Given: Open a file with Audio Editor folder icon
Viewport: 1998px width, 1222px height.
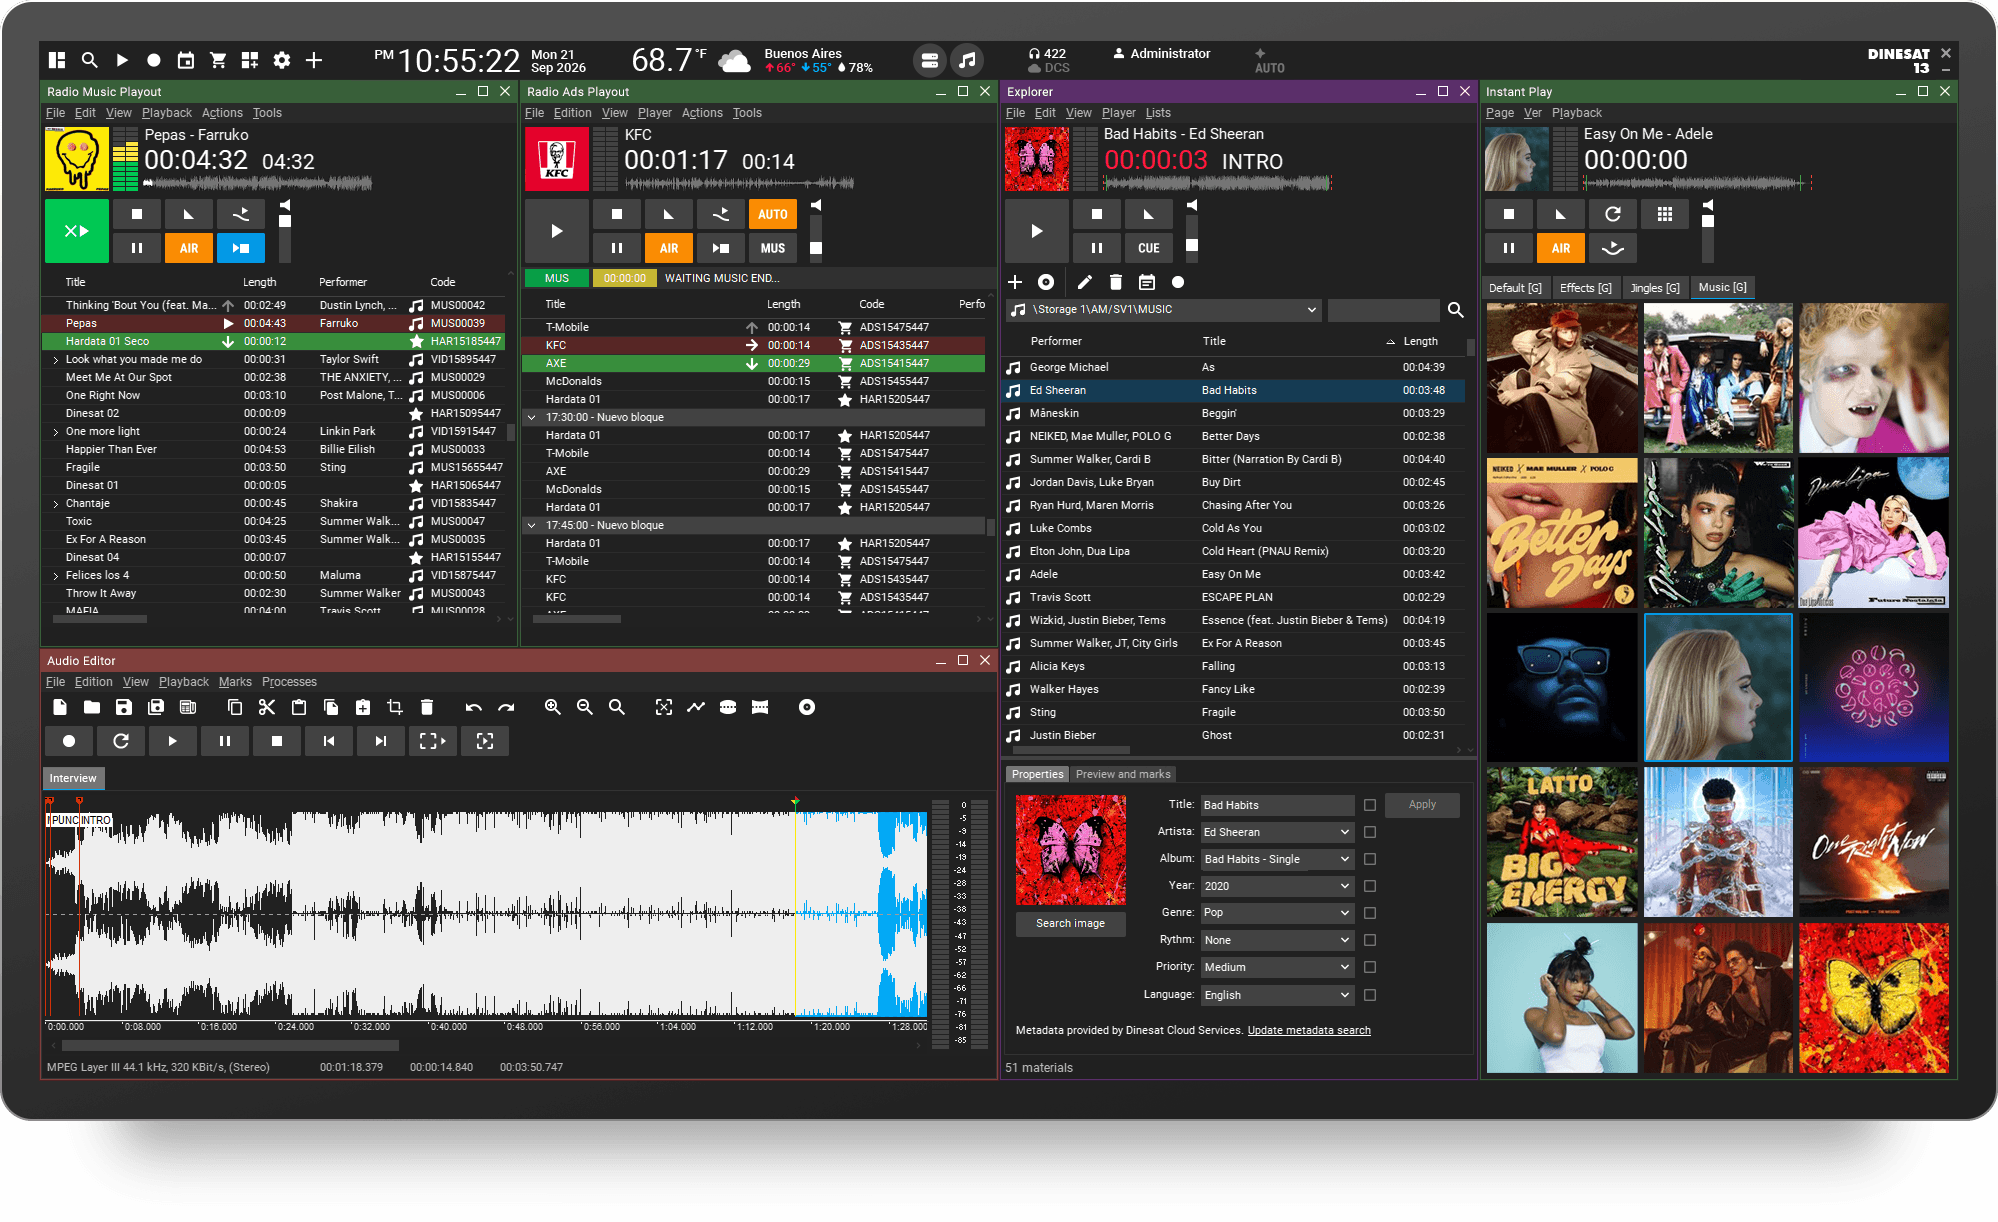Looking at the screenshot, I should (92, 707).
